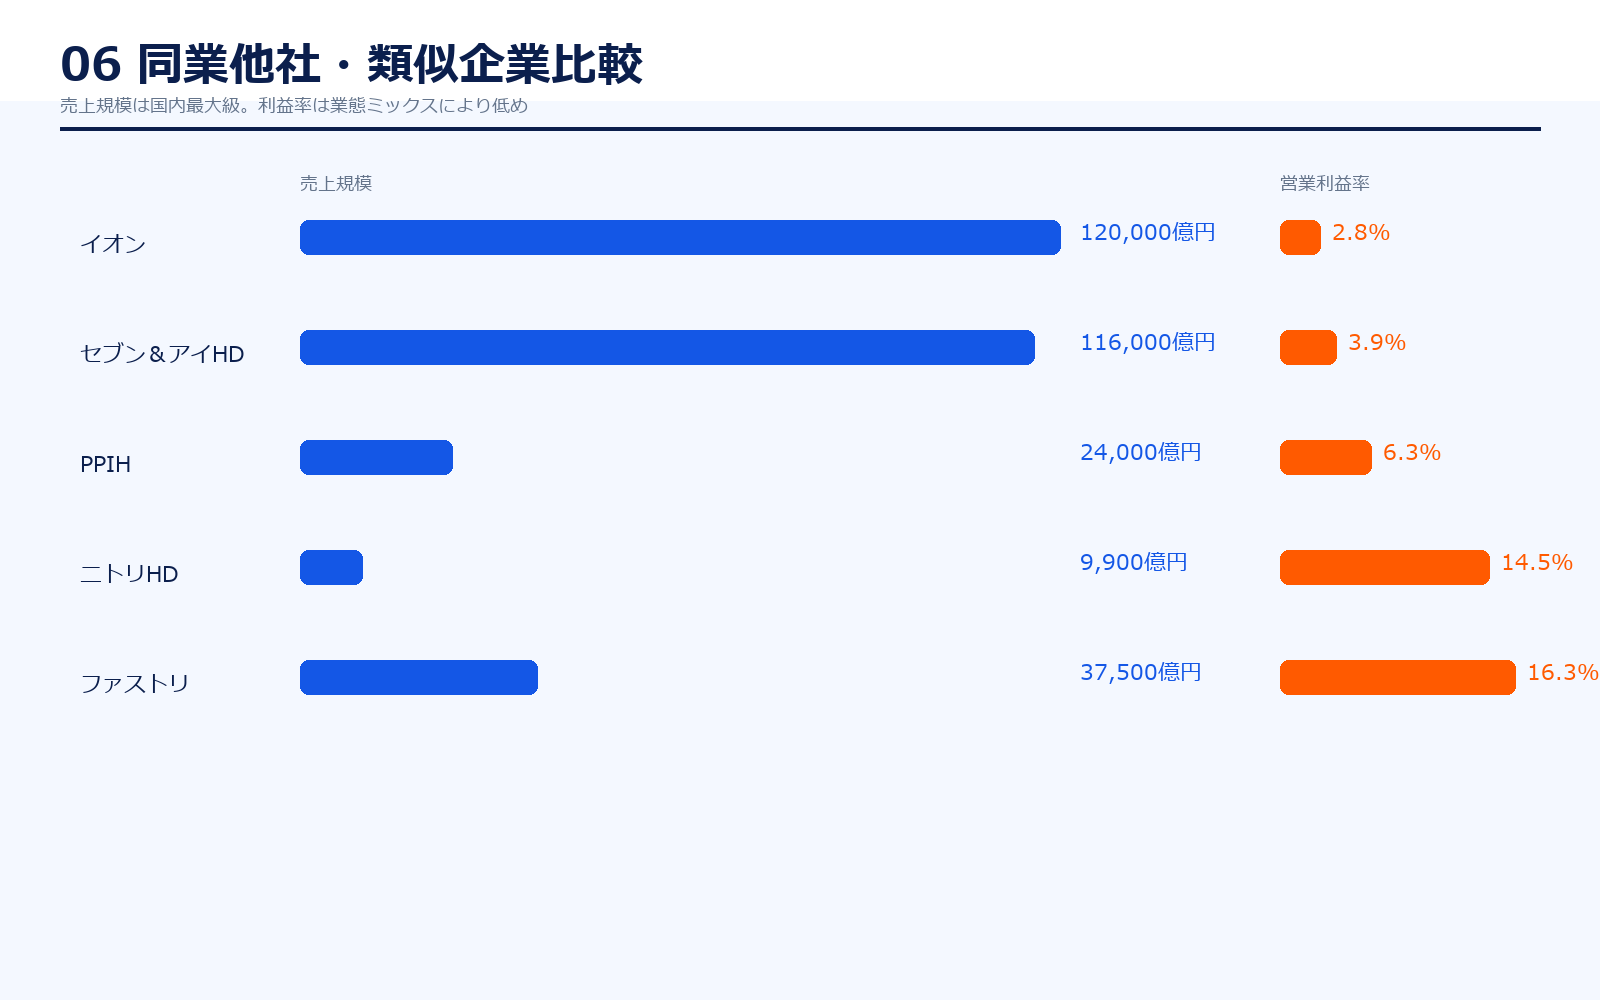The width and height of the screenshot is (1600, 1000).
Task: Select the ニトリHD company label
Action: [129, 573]
